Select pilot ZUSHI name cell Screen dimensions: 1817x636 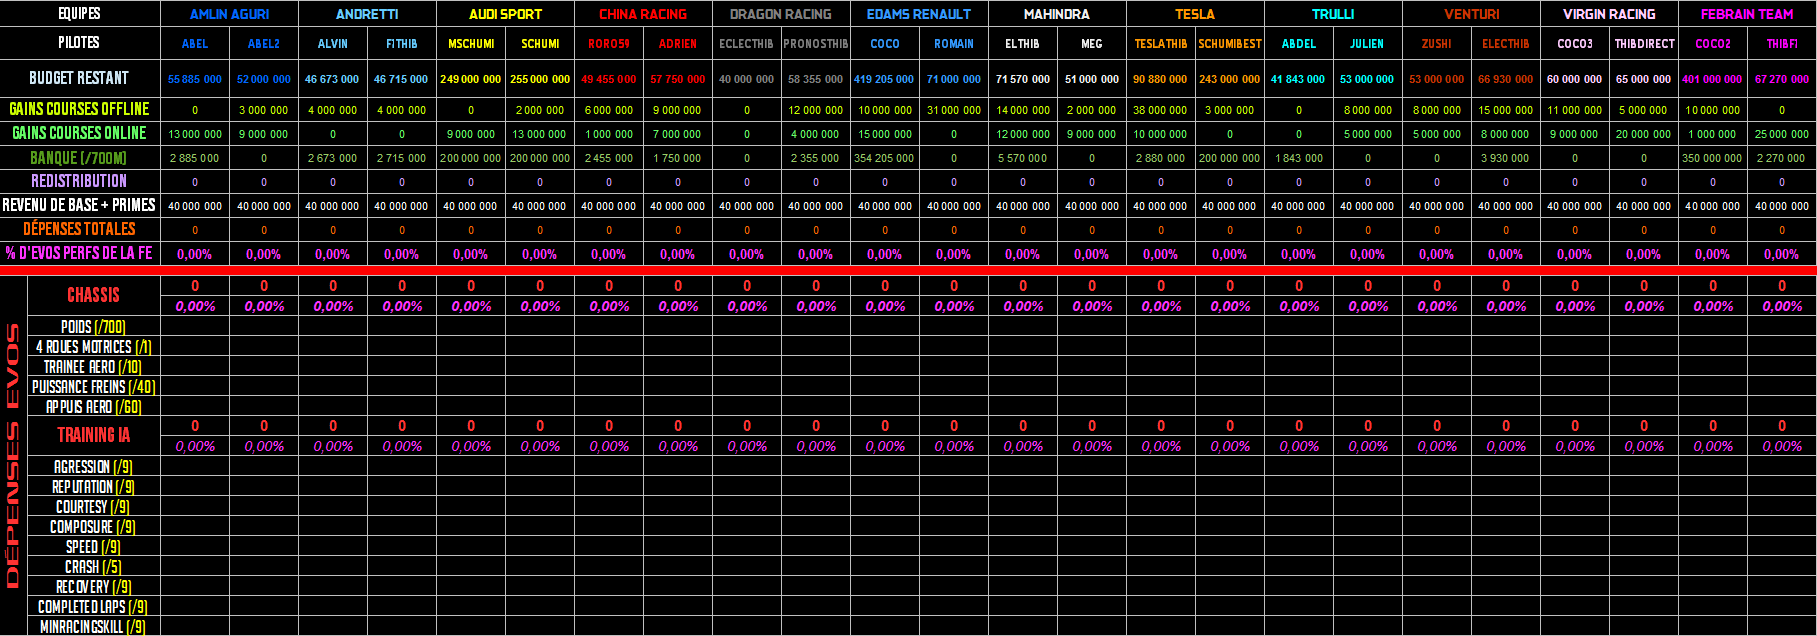pyautogui.click(x=1437, y=44)
